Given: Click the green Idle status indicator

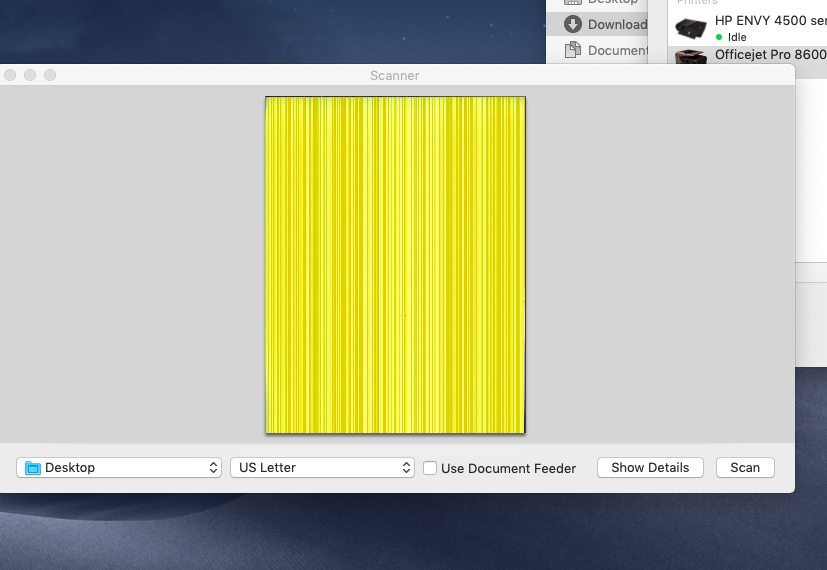Looking at the screenshot, I should (x=719, y=37).
